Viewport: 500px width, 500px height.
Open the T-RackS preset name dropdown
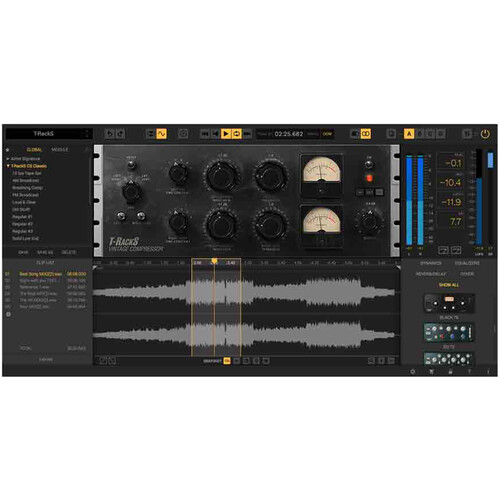49,134
